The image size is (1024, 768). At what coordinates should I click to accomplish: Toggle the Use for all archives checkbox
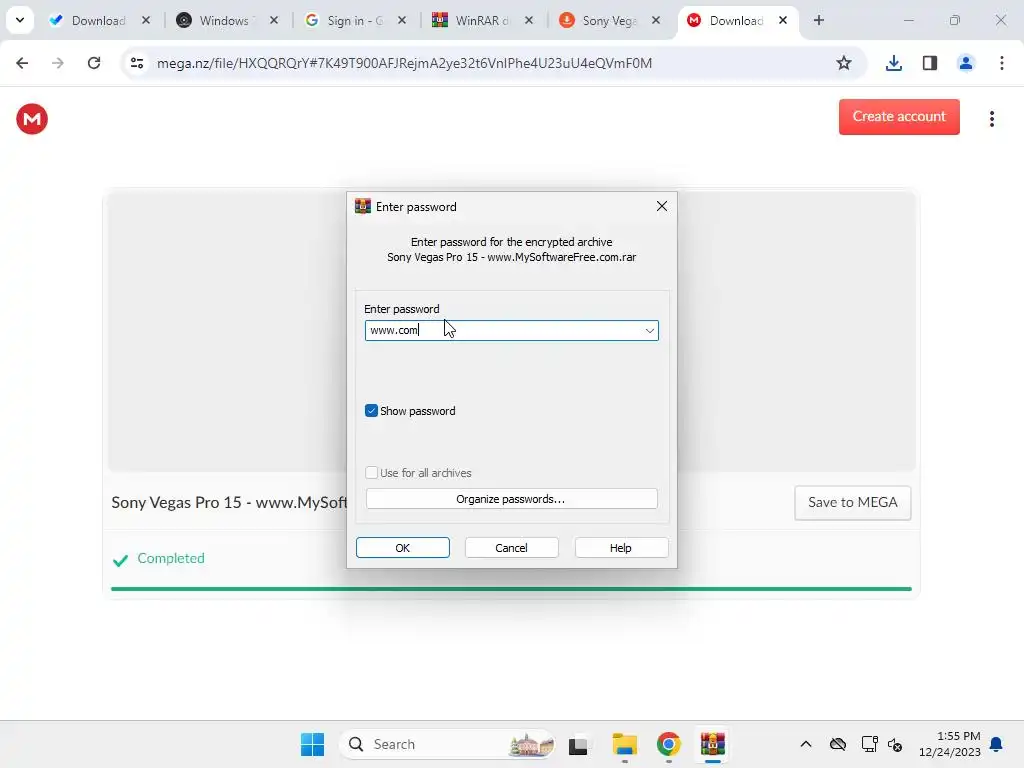[x=371, y=473]
